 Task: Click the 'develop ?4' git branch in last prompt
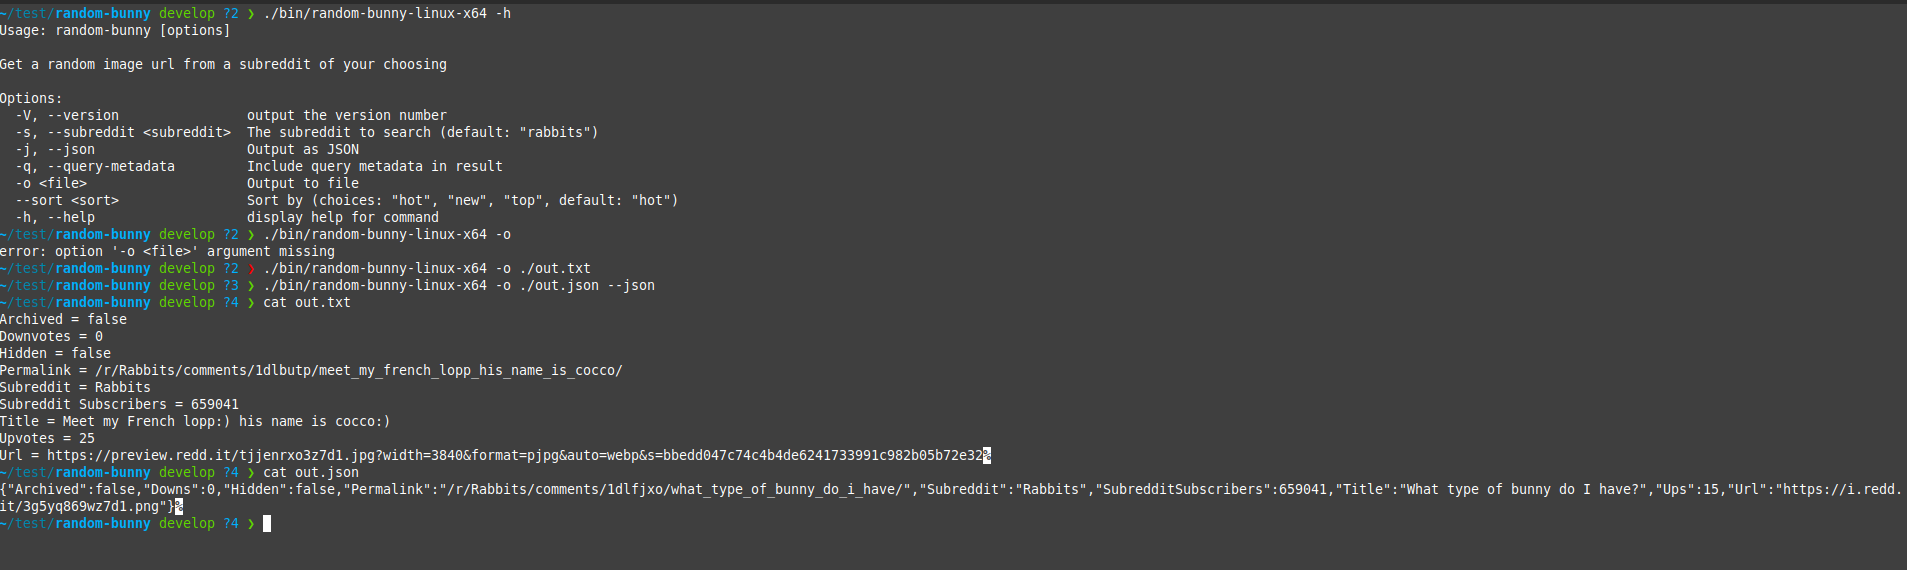(x=199, y=523)
